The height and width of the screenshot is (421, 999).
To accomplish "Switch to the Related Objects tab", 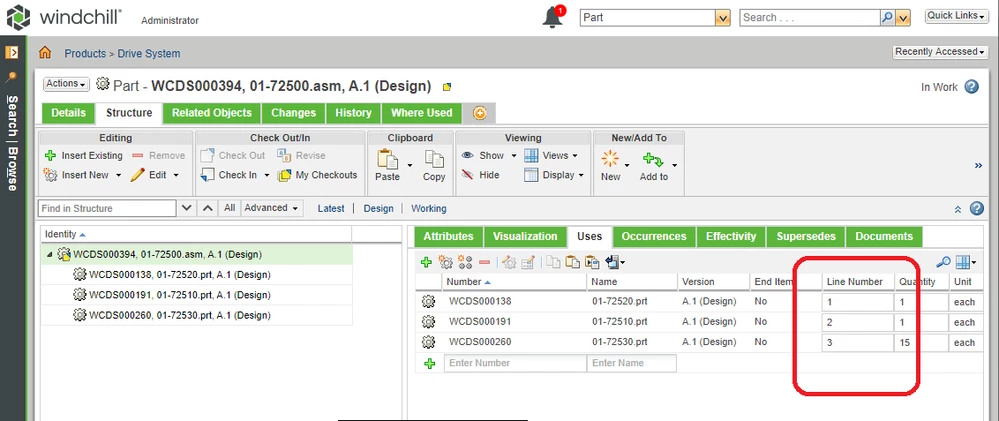I will pos(212,113).
